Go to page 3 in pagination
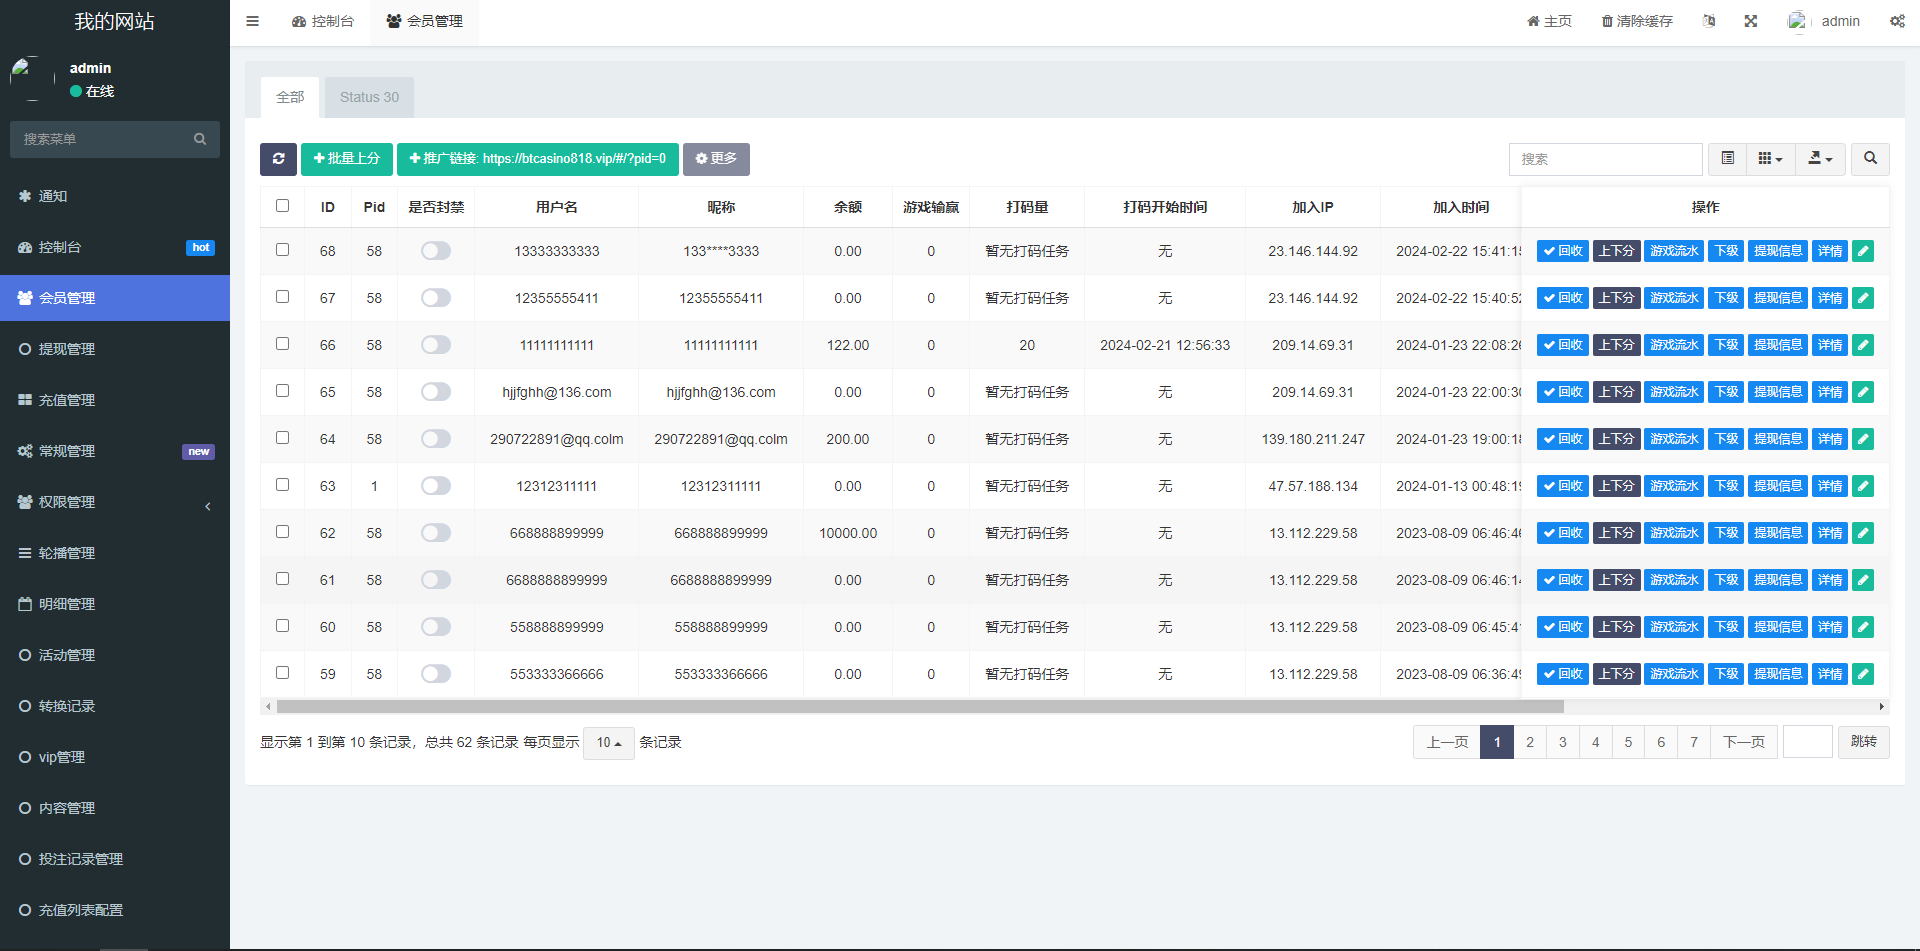1920x951 pixels. [1562, 742]
